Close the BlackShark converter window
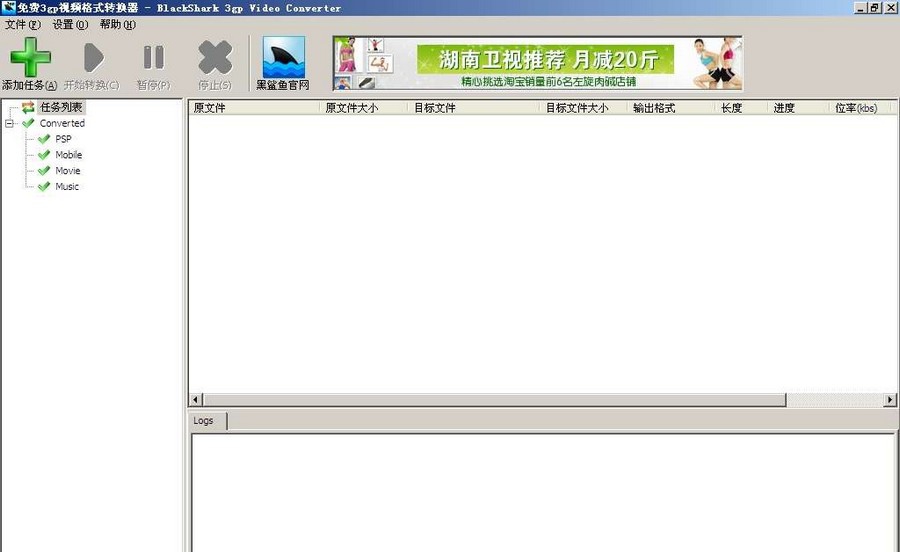Viewport: 900px width, 552px height. pyautogui.click(x=890, y=7)
